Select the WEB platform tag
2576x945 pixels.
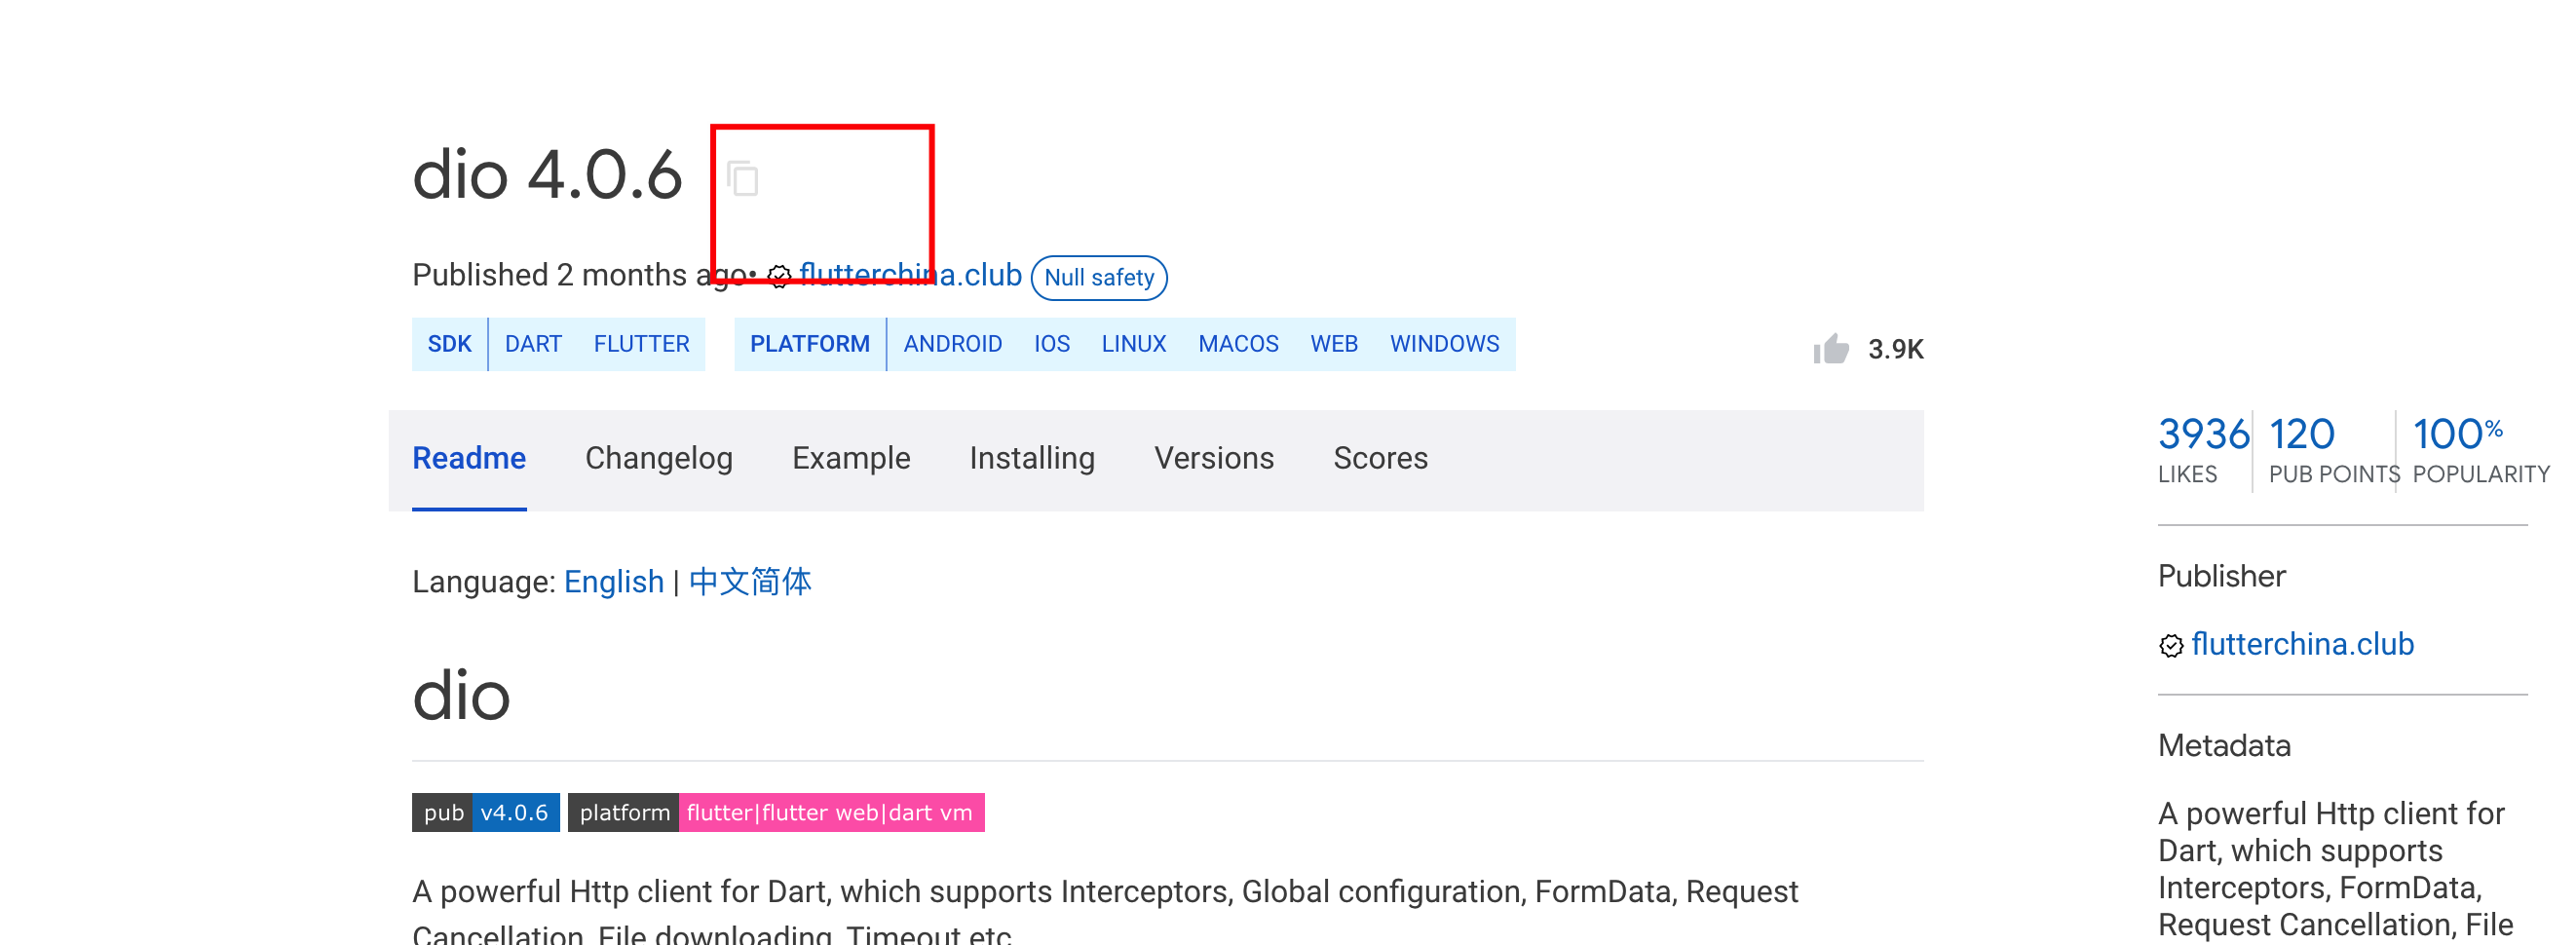click(x=1333, y=344)
